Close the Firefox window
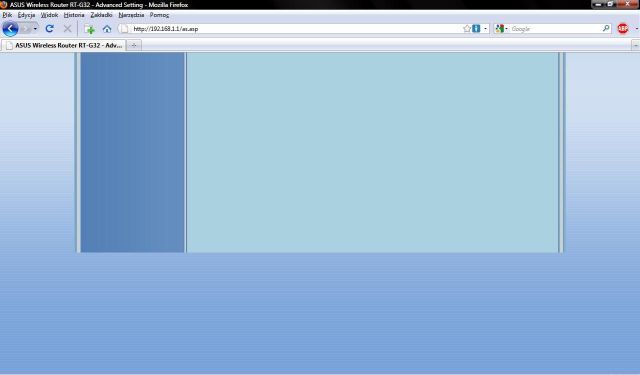 click(x=628, y=4)
